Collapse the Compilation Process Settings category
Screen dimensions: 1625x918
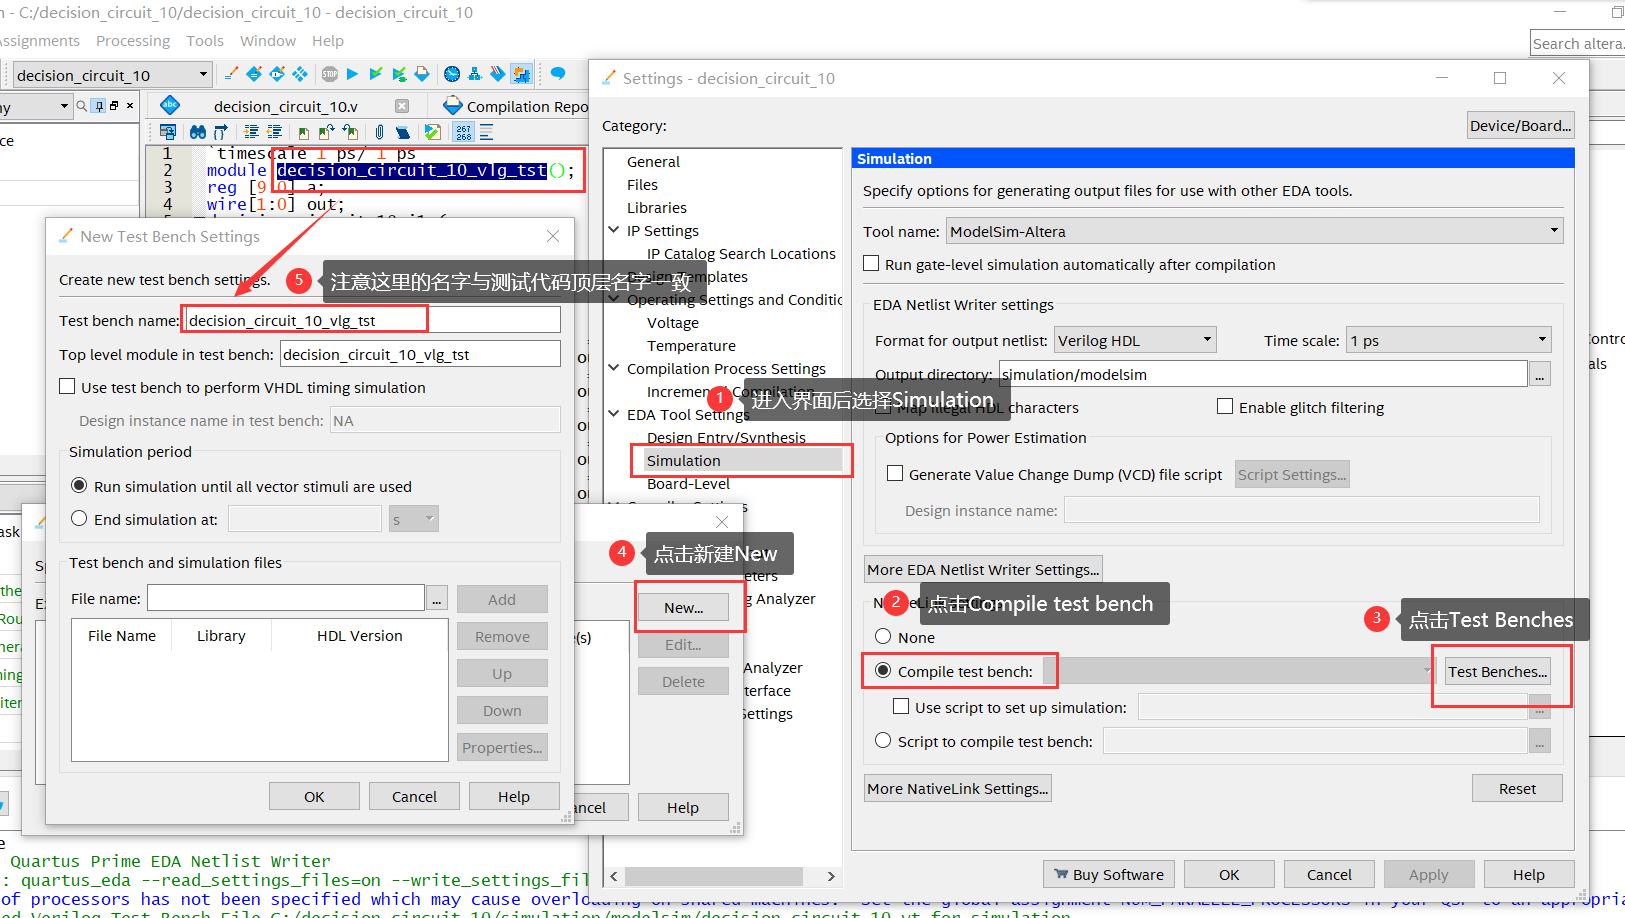click(x=614, y=368)
